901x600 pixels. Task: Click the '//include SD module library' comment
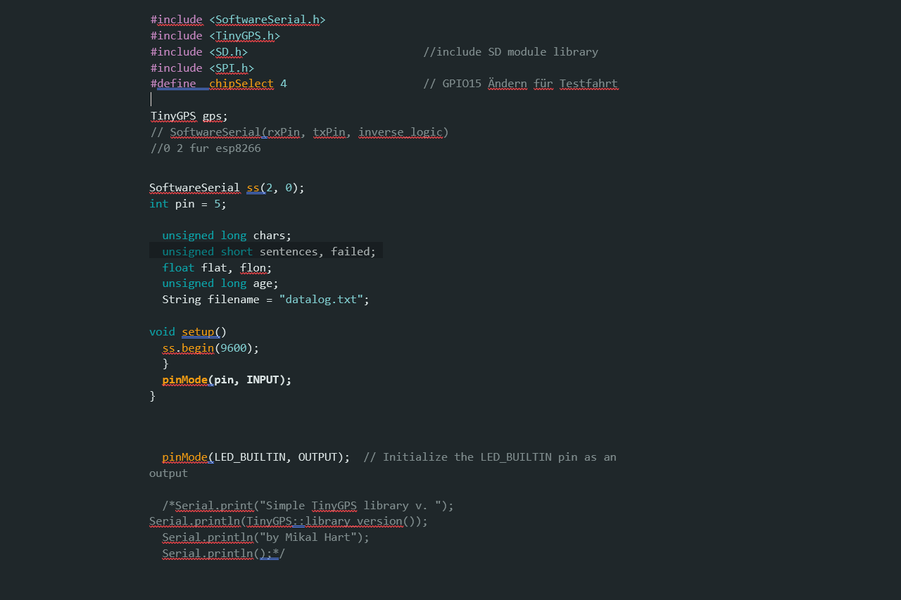tap(511, 52)
